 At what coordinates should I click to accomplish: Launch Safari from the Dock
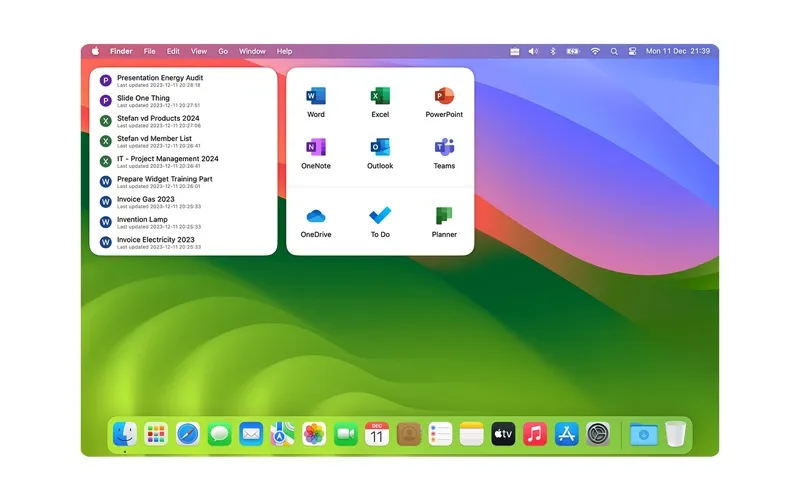188,434
